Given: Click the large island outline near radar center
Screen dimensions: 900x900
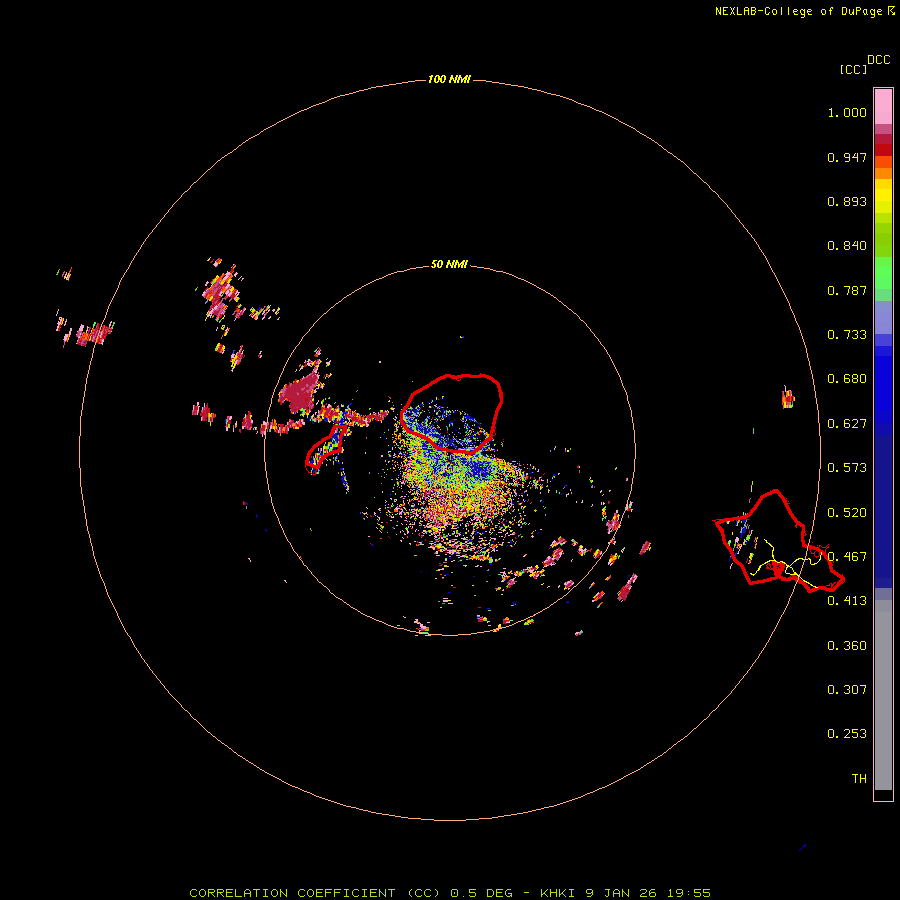Looking at the screenshot, I should click(x=452, y=413).
